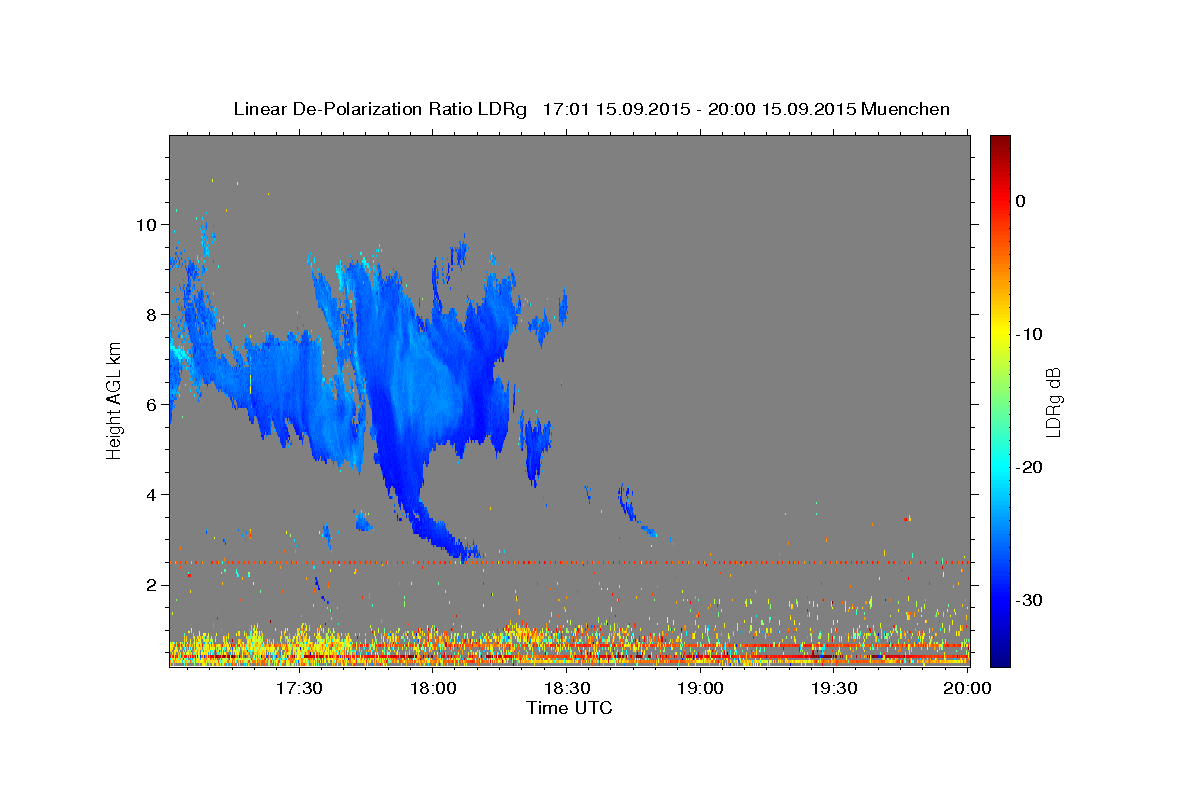The width and height of the screenshot is (1200, 800).
Task: Click the 'Height AGL km' axis label
Action: (115, 400)
